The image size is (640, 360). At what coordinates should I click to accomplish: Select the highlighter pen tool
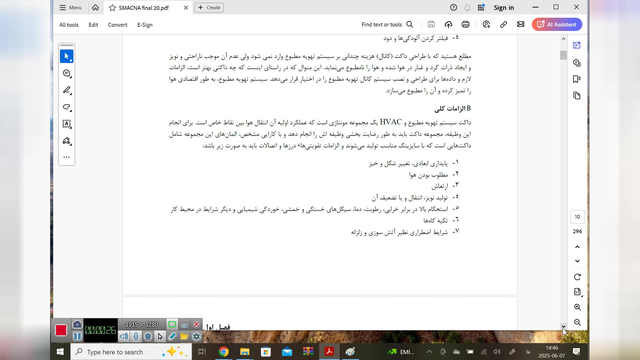tap(67, 90)
